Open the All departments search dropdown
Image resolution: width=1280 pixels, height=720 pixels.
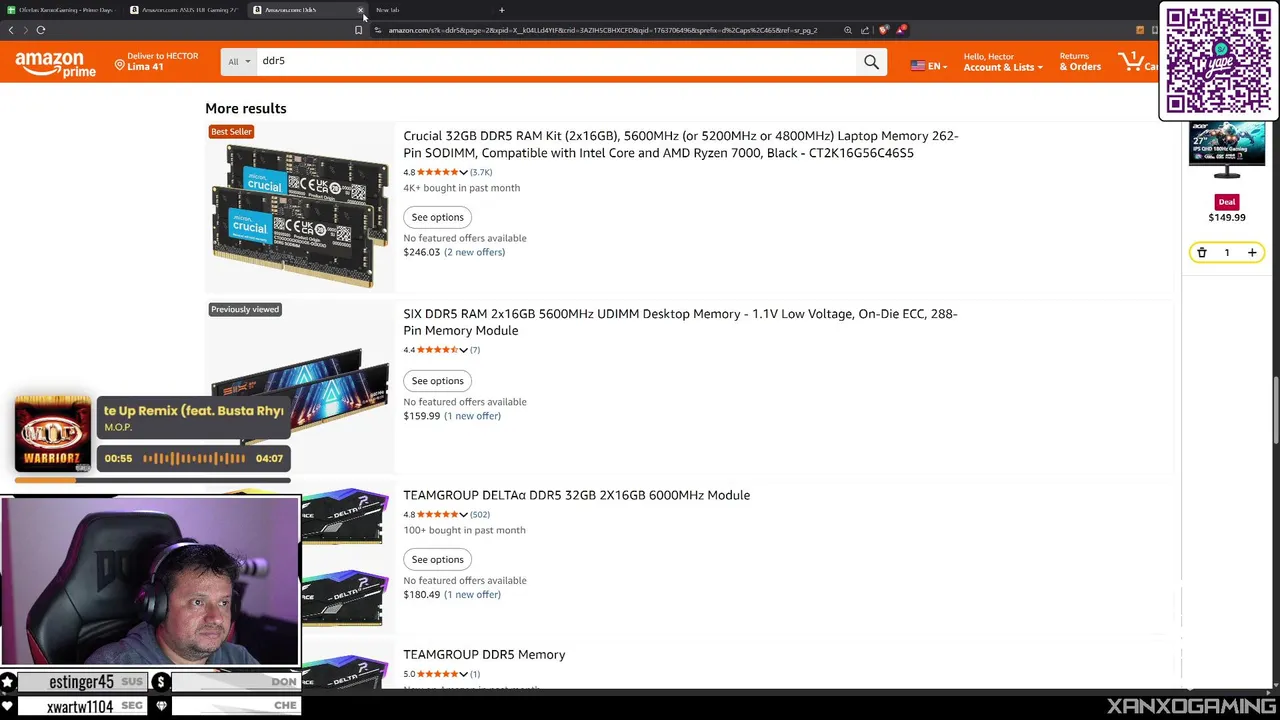pos(239,62)
